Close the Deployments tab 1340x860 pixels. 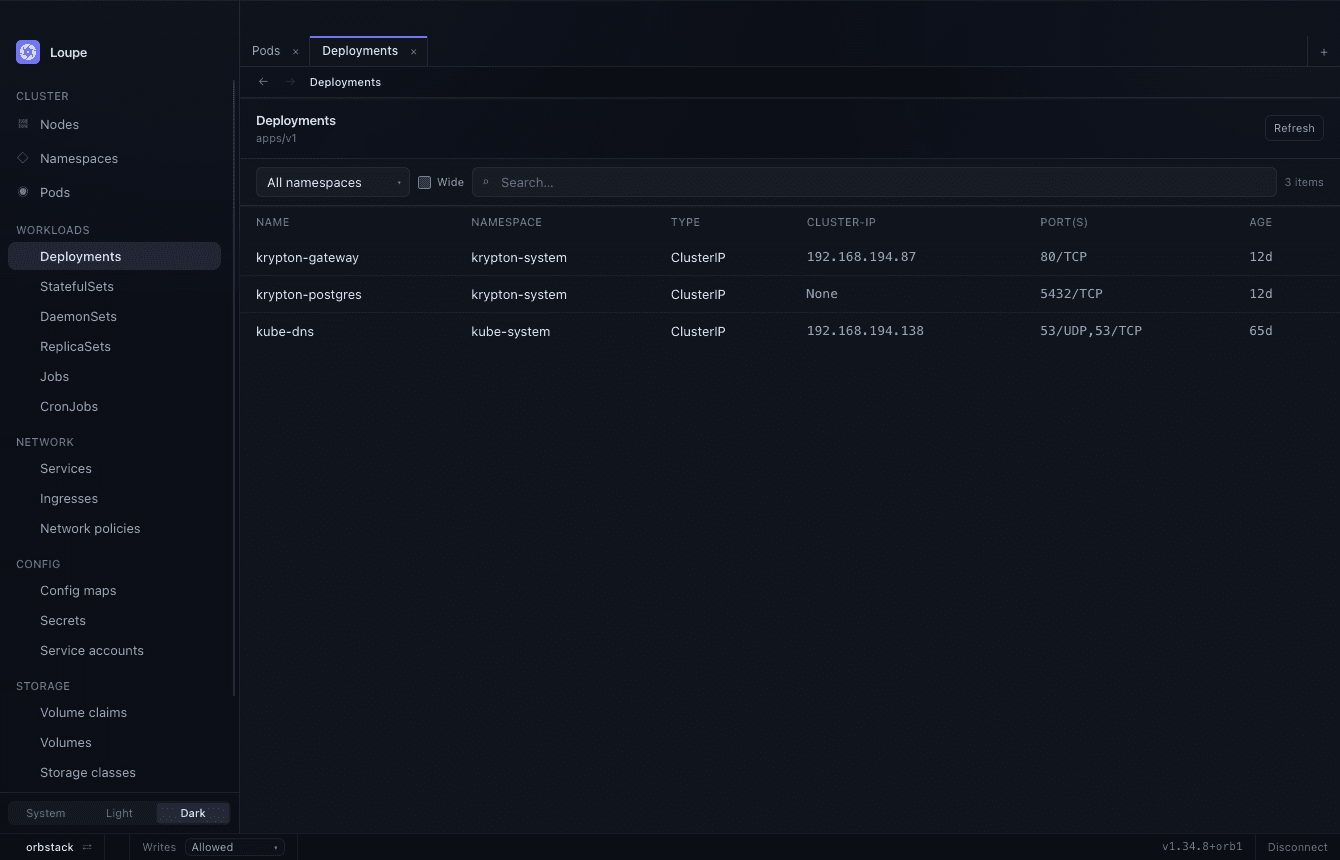413,51
